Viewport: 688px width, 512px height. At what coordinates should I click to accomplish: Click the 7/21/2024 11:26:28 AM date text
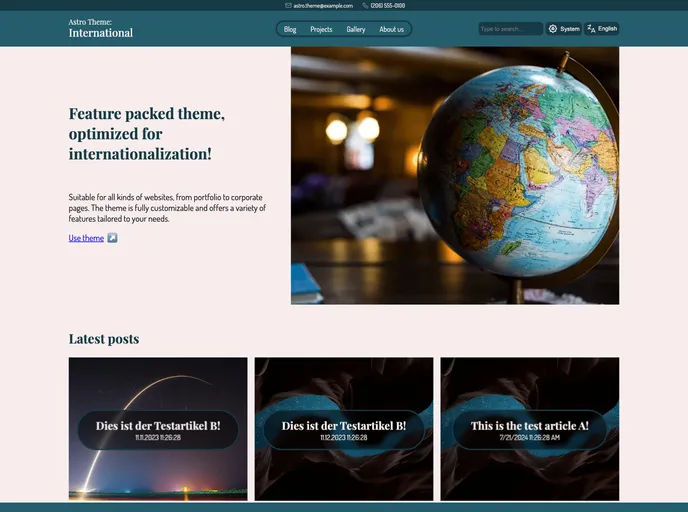(x=530, y=437)
